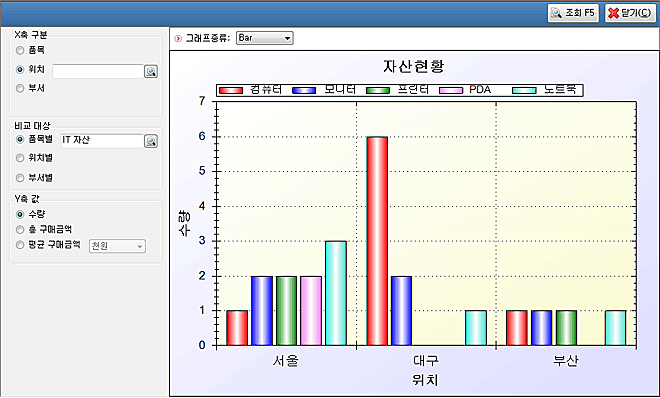Image resolution: width=660 pixels, height=398 pixels.
Task: Click the cyan 서울 bar at value 3
Action: click(336, 293)
